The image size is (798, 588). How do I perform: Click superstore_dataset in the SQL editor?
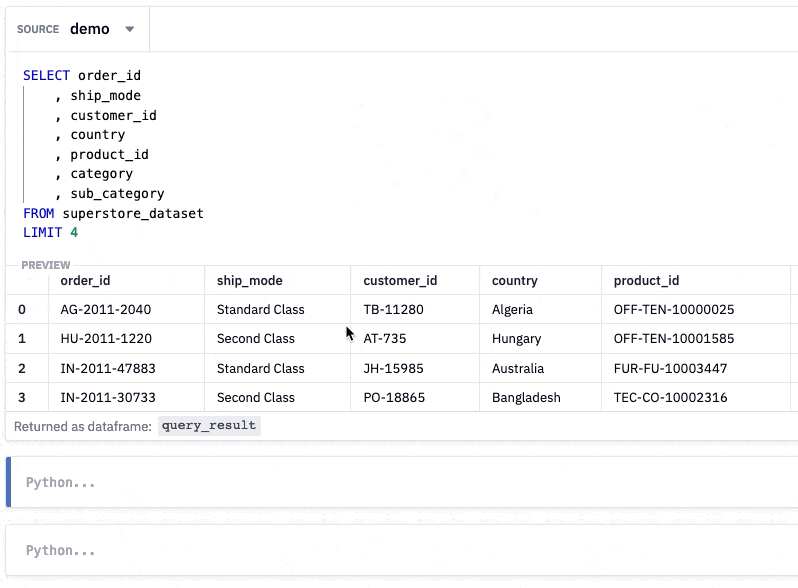point(133,213)
